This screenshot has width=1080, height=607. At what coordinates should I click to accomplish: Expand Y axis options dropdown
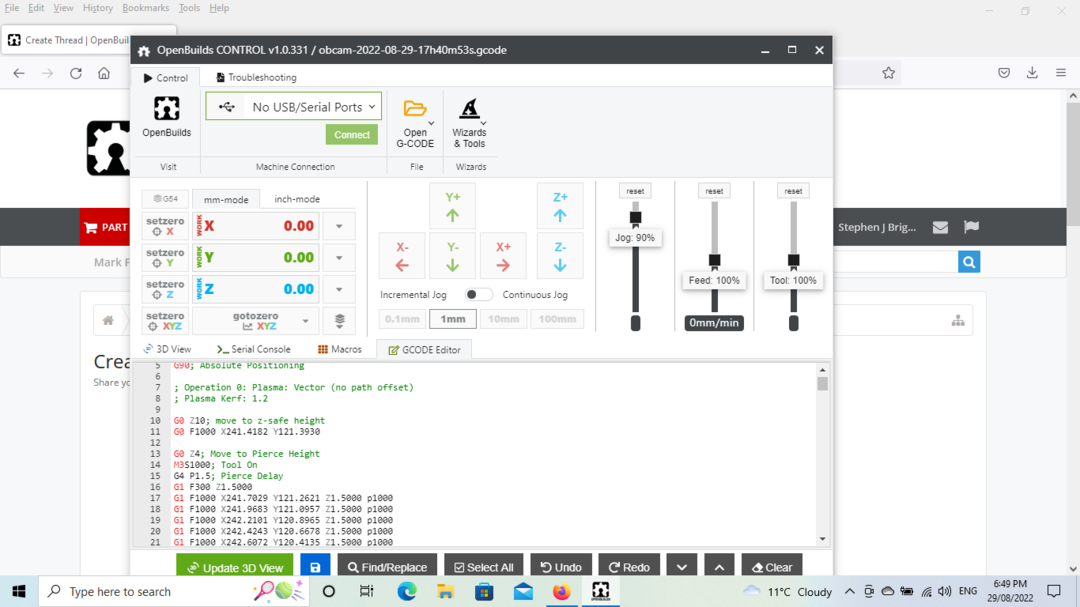pyautogui.click(x=339, y=258)
